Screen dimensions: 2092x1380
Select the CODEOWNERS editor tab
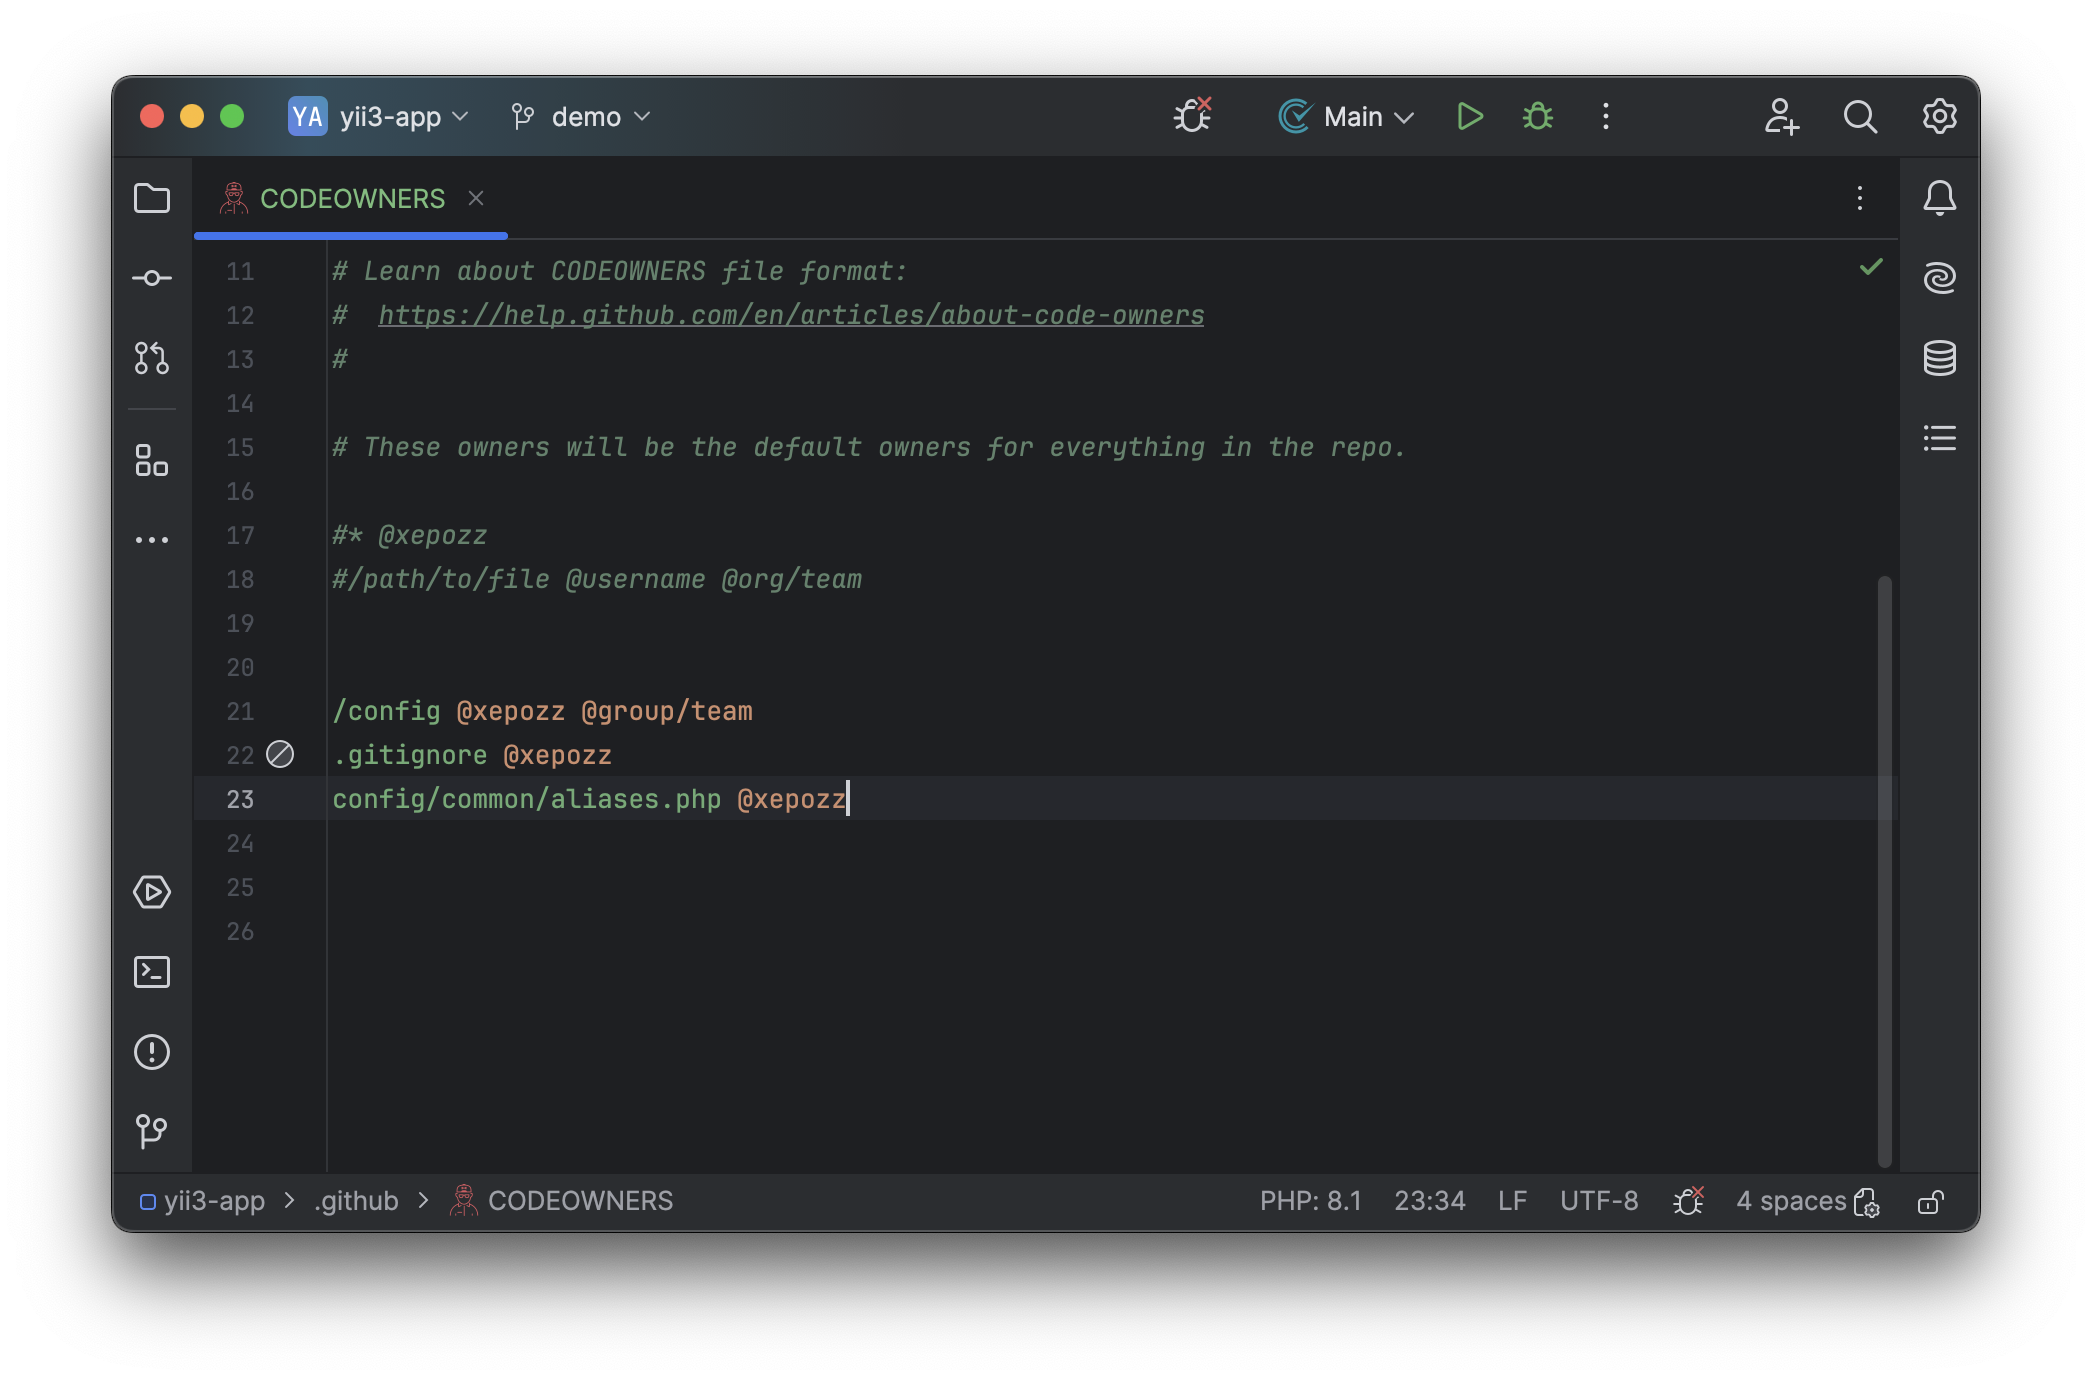[352, 199]
